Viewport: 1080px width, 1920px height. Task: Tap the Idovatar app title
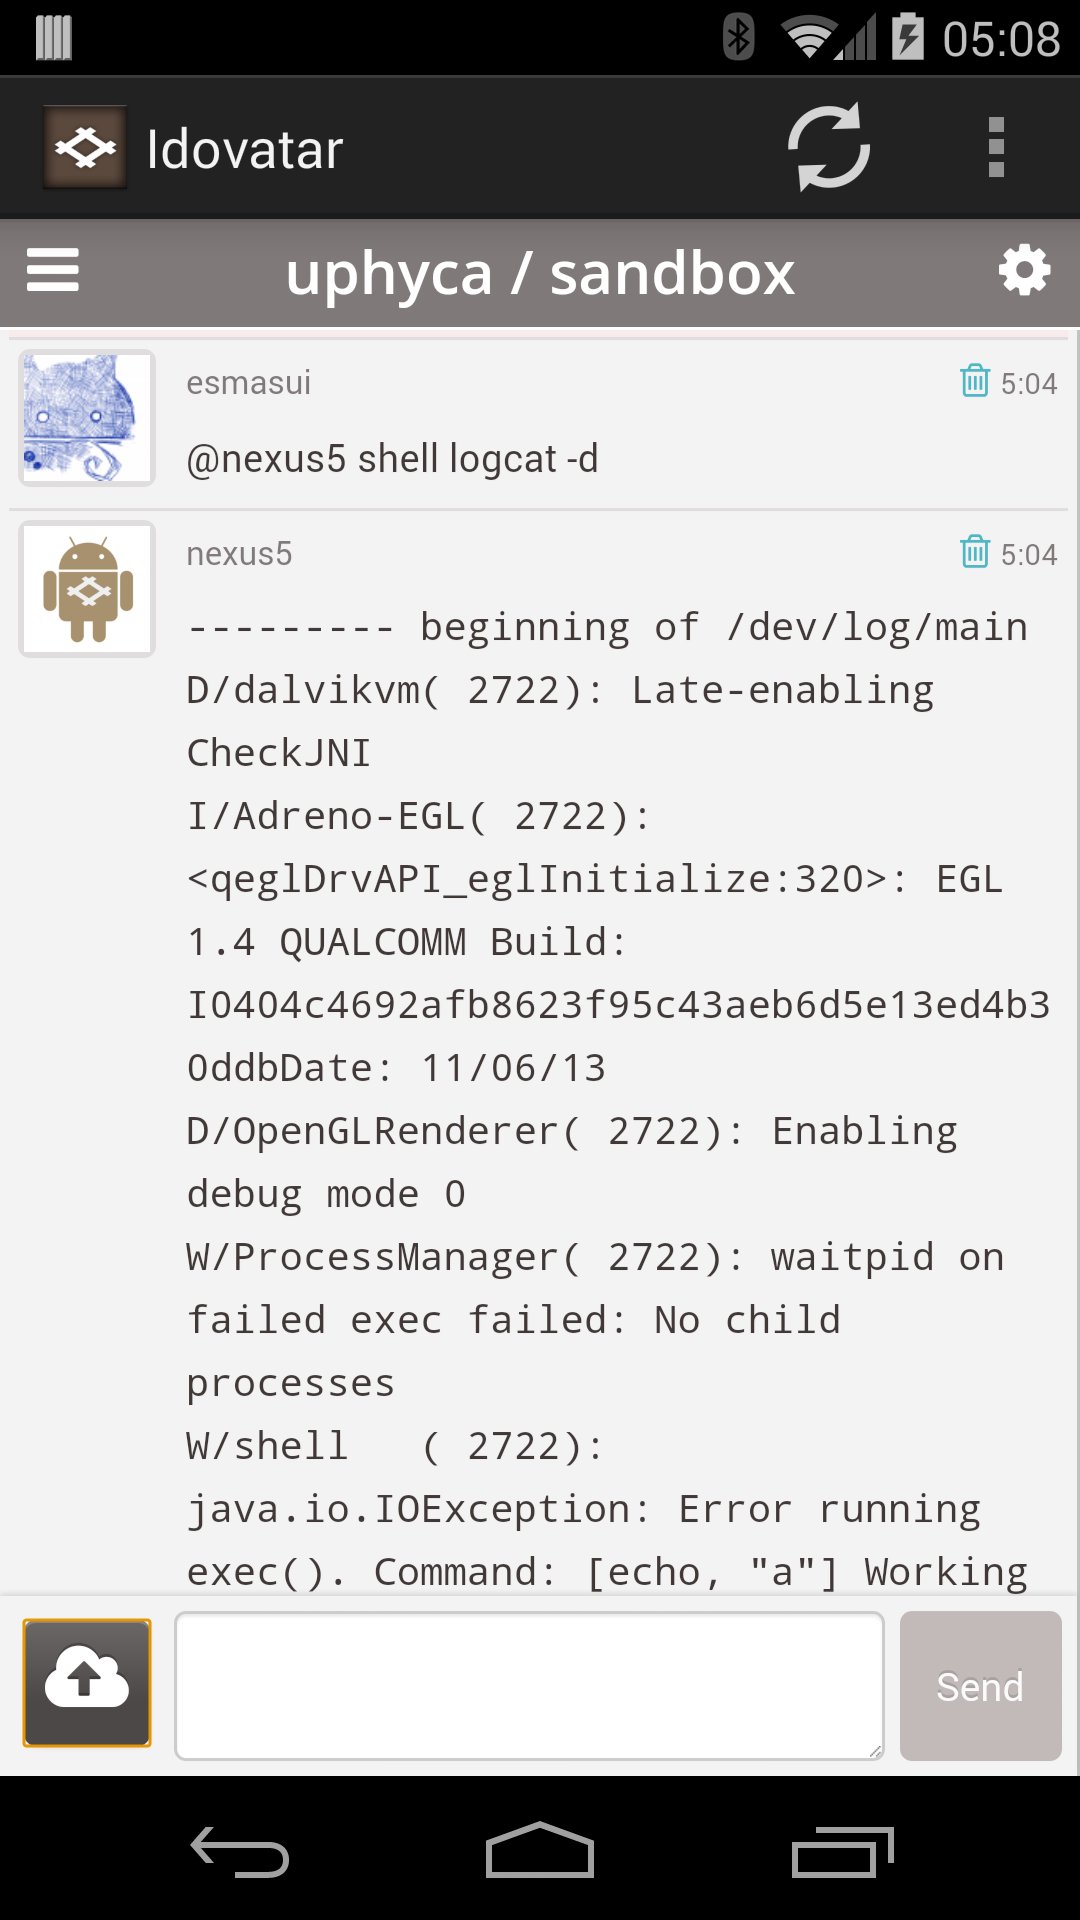coord(245,150)
